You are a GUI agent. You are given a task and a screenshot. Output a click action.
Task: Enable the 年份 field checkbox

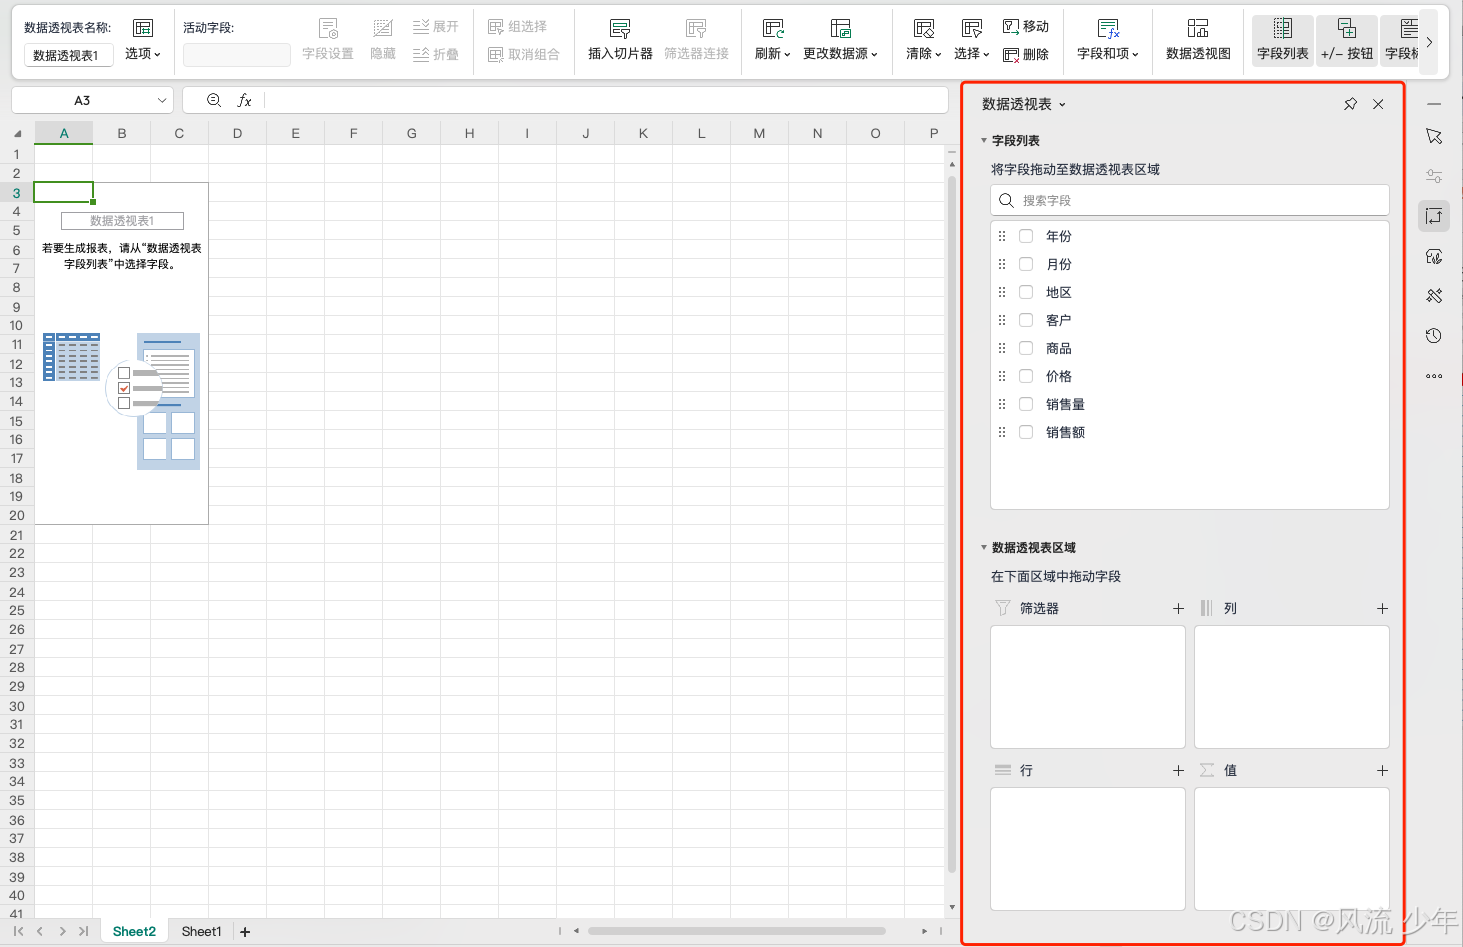pyautogui.click(x=1026, y=236)
